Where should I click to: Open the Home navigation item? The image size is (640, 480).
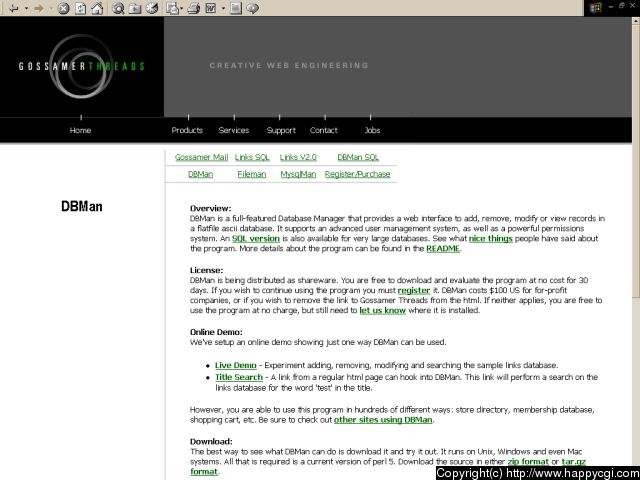tap(80, 130)
